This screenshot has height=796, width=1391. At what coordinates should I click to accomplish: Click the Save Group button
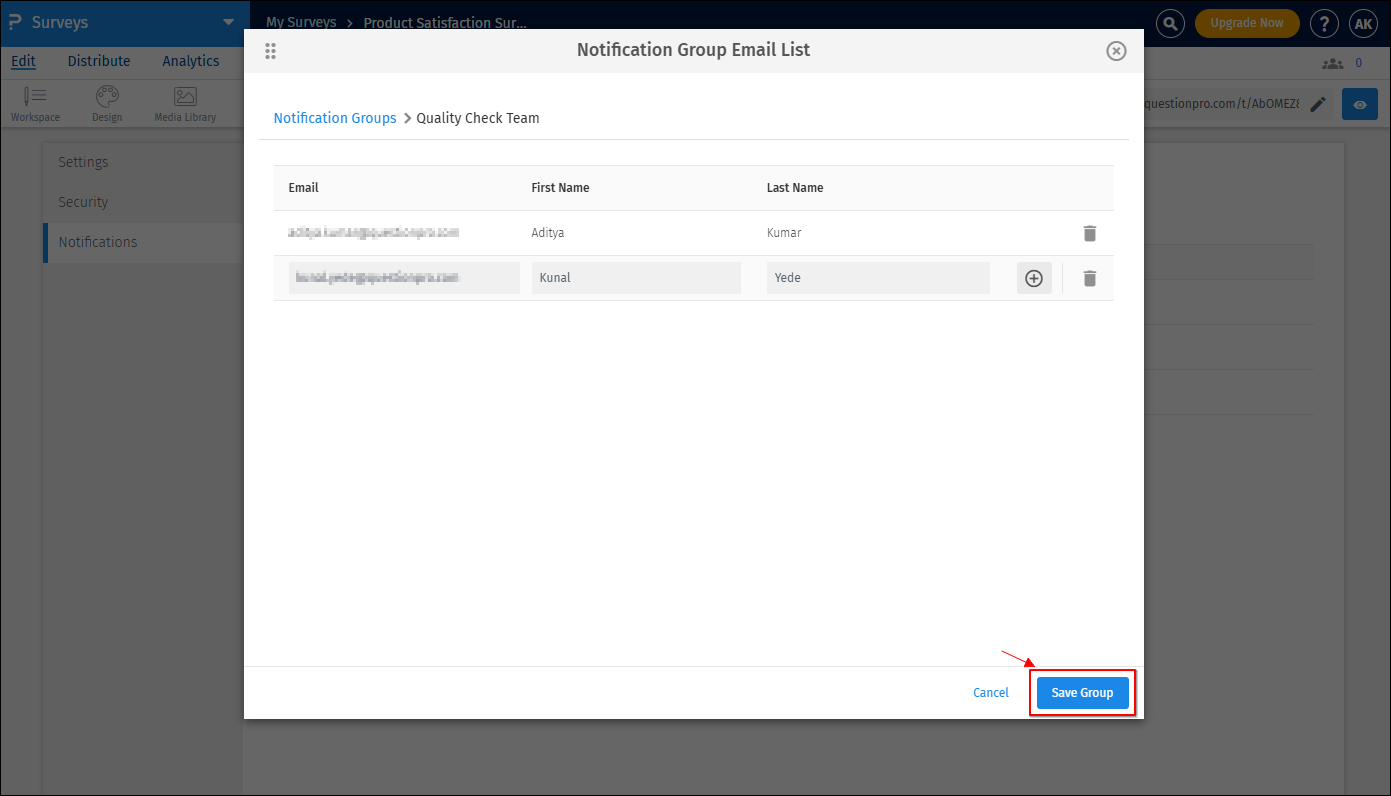pos(1082,693)
